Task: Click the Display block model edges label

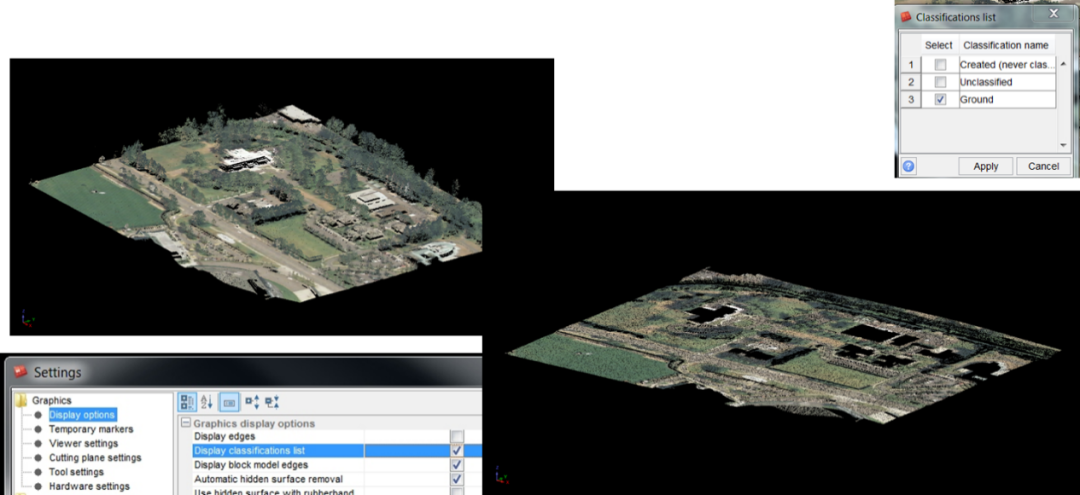Action: point(250,465)
